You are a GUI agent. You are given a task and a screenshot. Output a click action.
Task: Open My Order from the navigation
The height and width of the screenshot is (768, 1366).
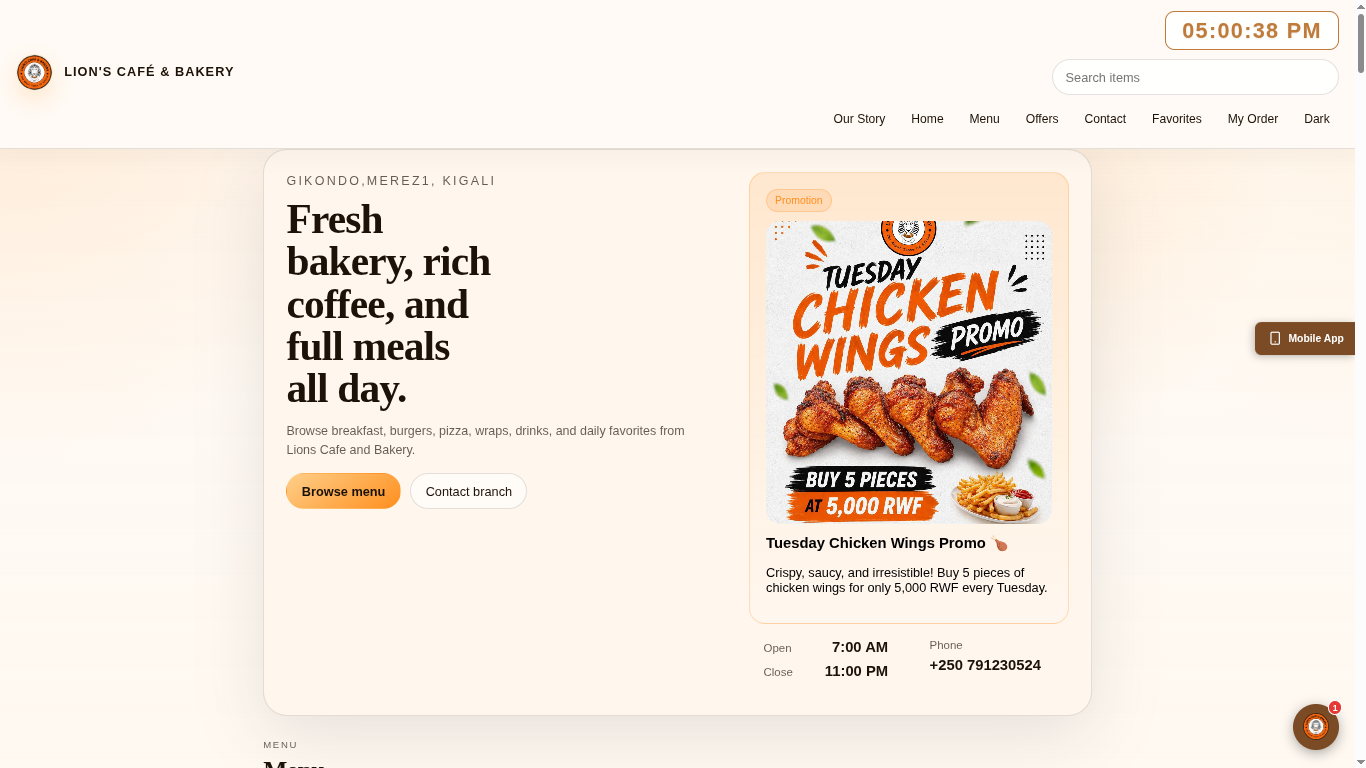click(1253, 119)
